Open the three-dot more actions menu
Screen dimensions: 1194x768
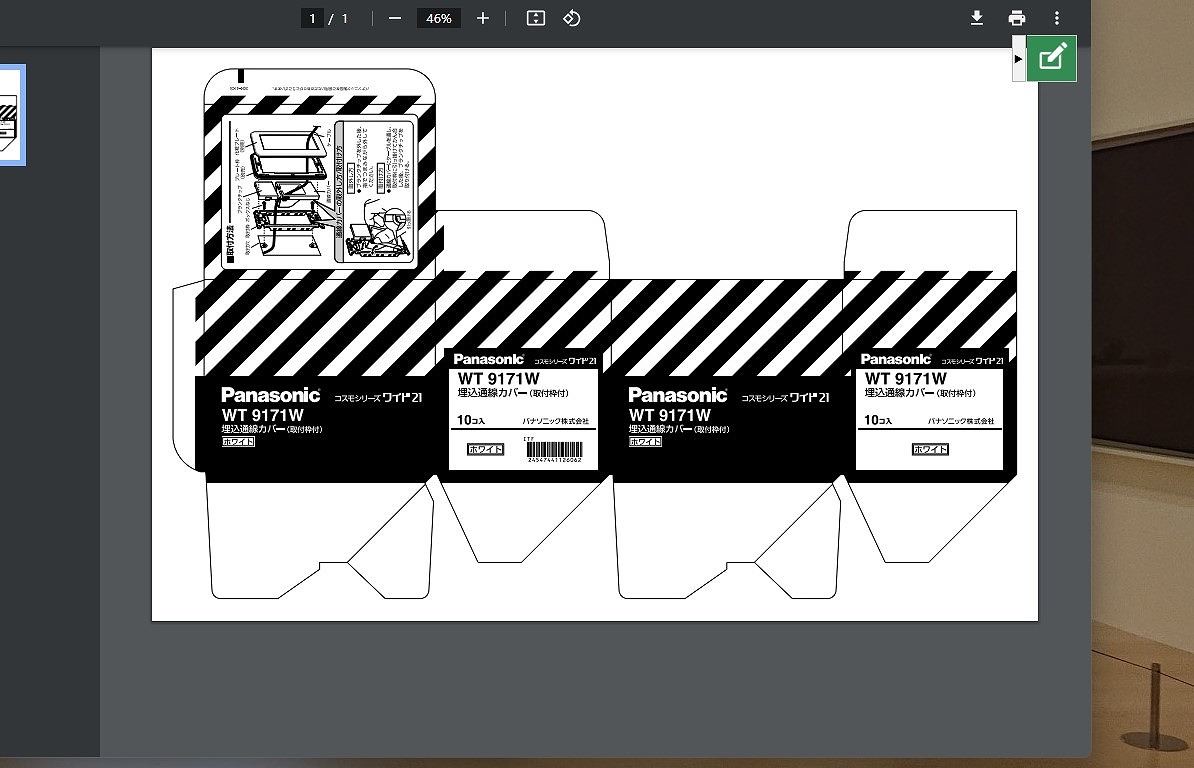click(1057, 18)
